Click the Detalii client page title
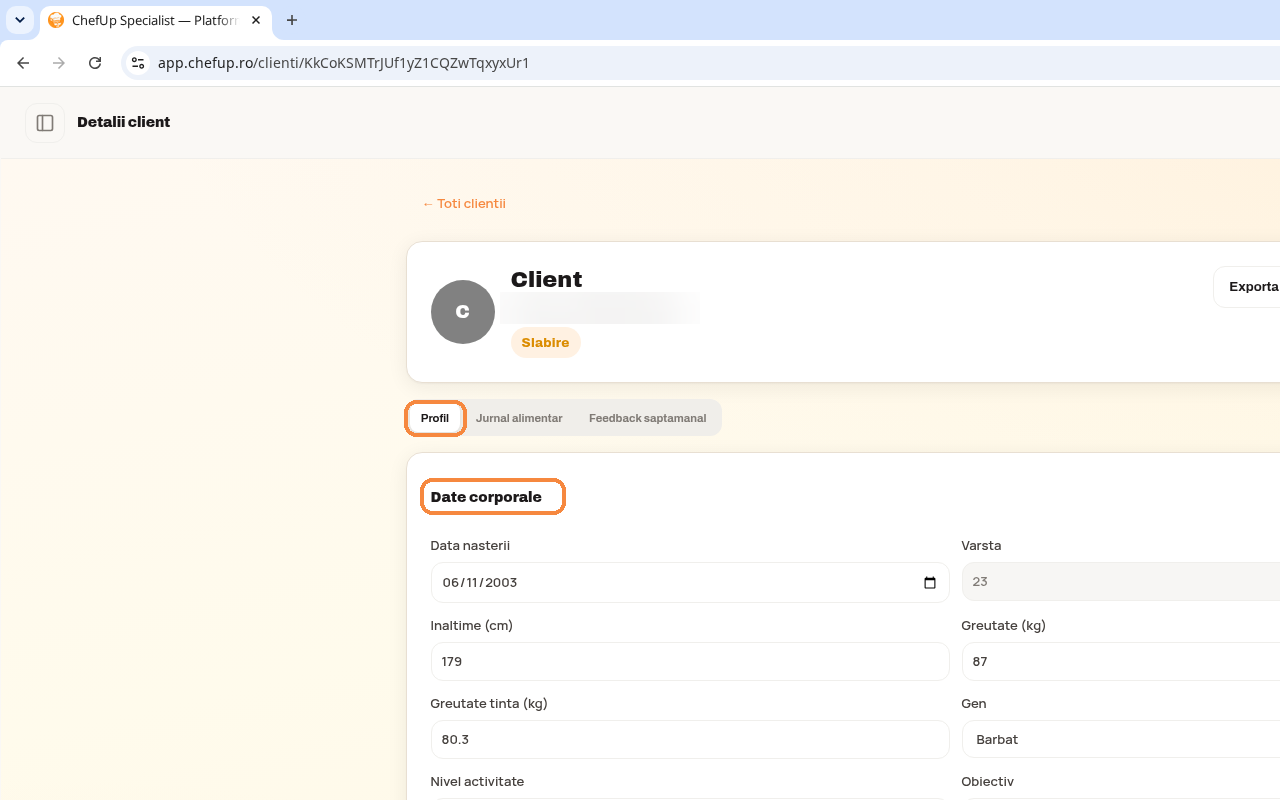Image resolution: width=1280 pixels, height=800 pixels. coord(124,122)
